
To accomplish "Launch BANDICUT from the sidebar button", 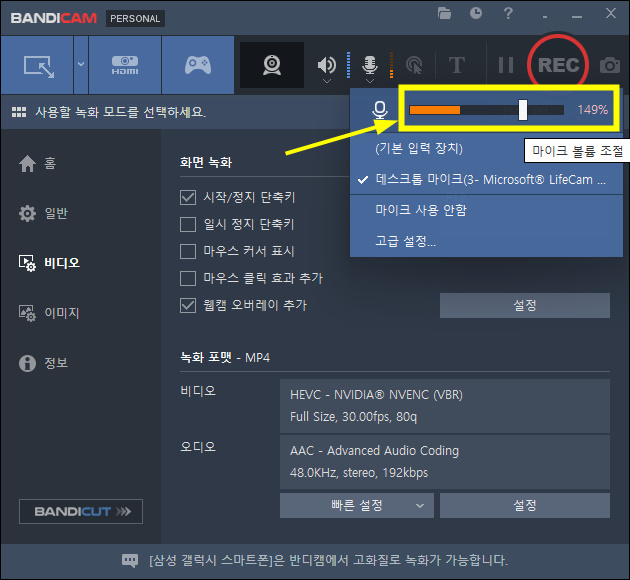I will 81,511.
